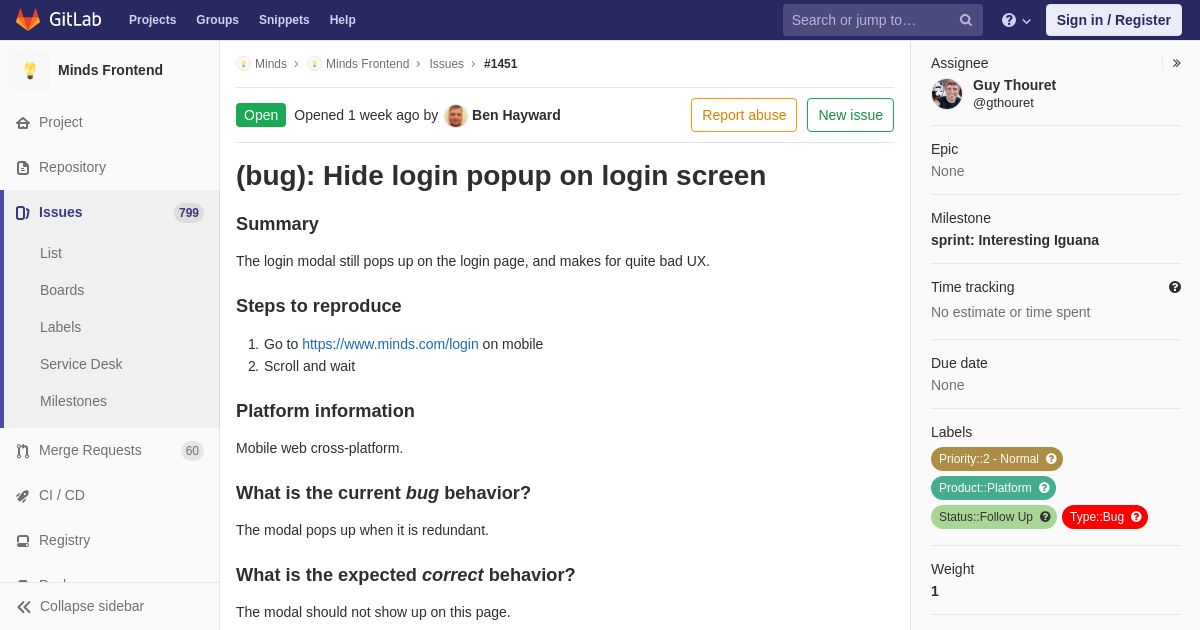Select the Boards sidebar item
Image resolution: width=1200 pixels, height=630 pixels.
coord(62,290)
